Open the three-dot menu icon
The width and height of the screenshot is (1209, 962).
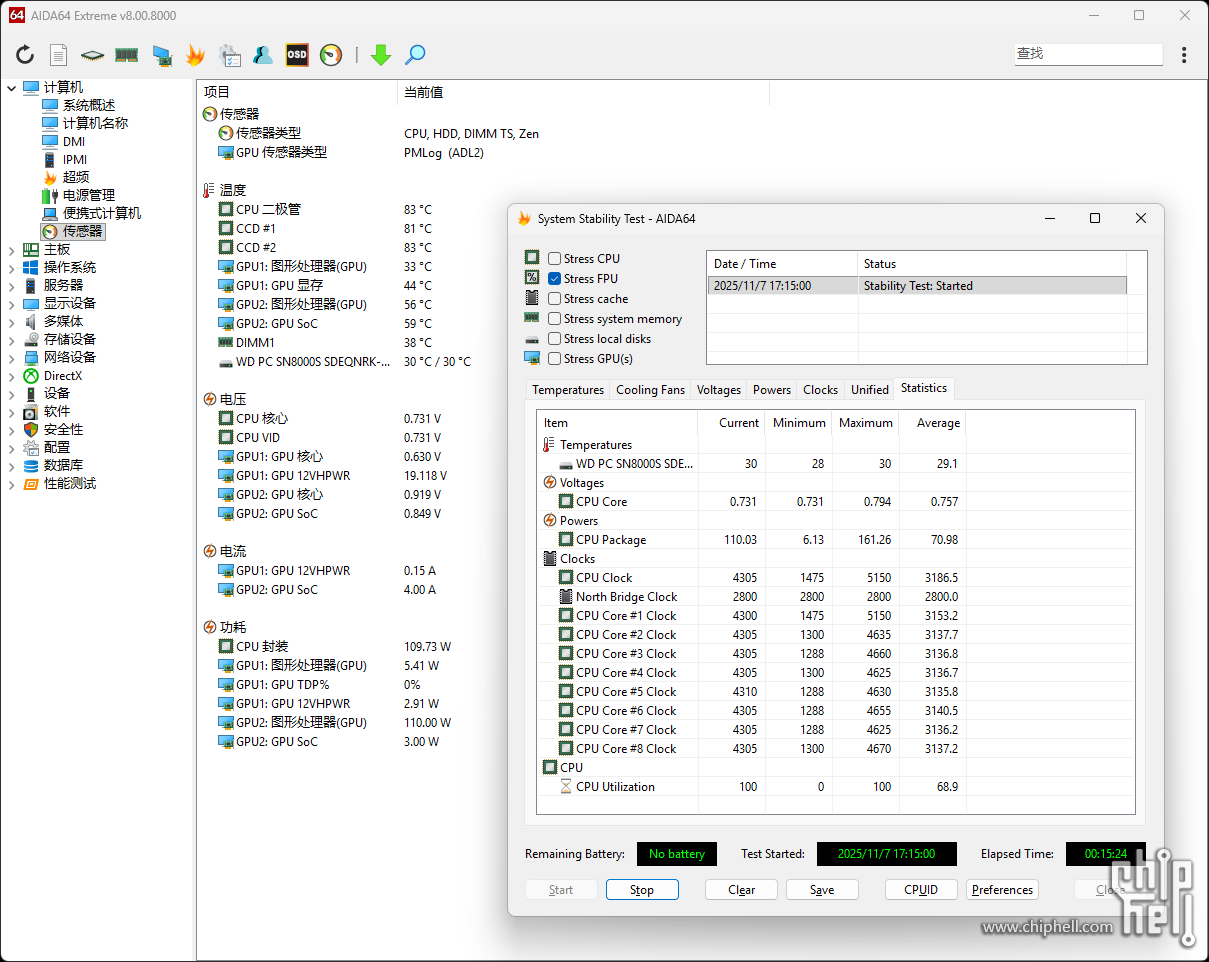tap(1184, 55)
